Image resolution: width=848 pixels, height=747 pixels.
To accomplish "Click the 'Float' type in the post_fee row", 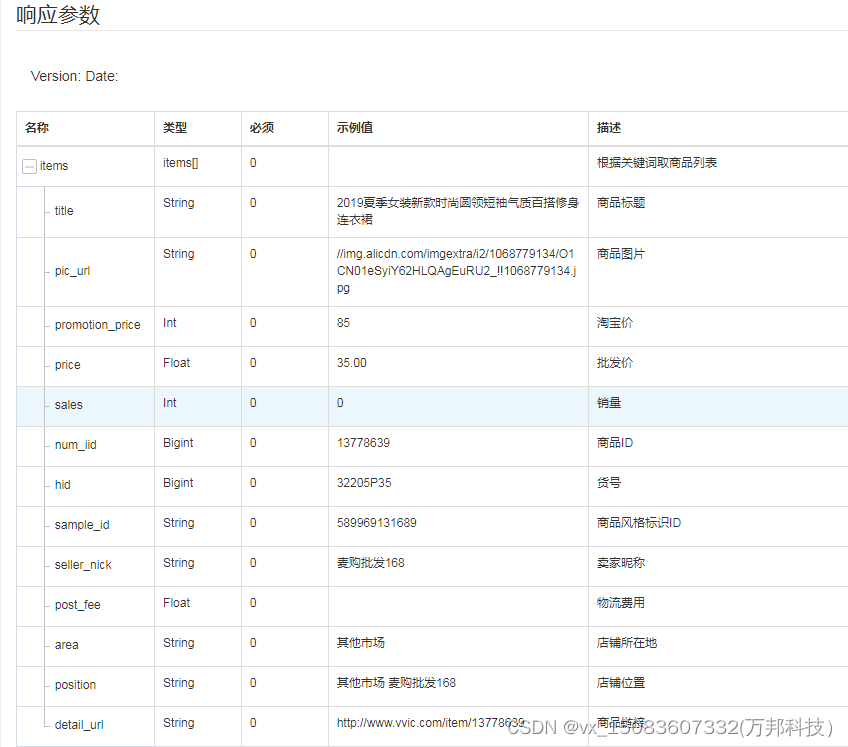I will click(176, 603).
